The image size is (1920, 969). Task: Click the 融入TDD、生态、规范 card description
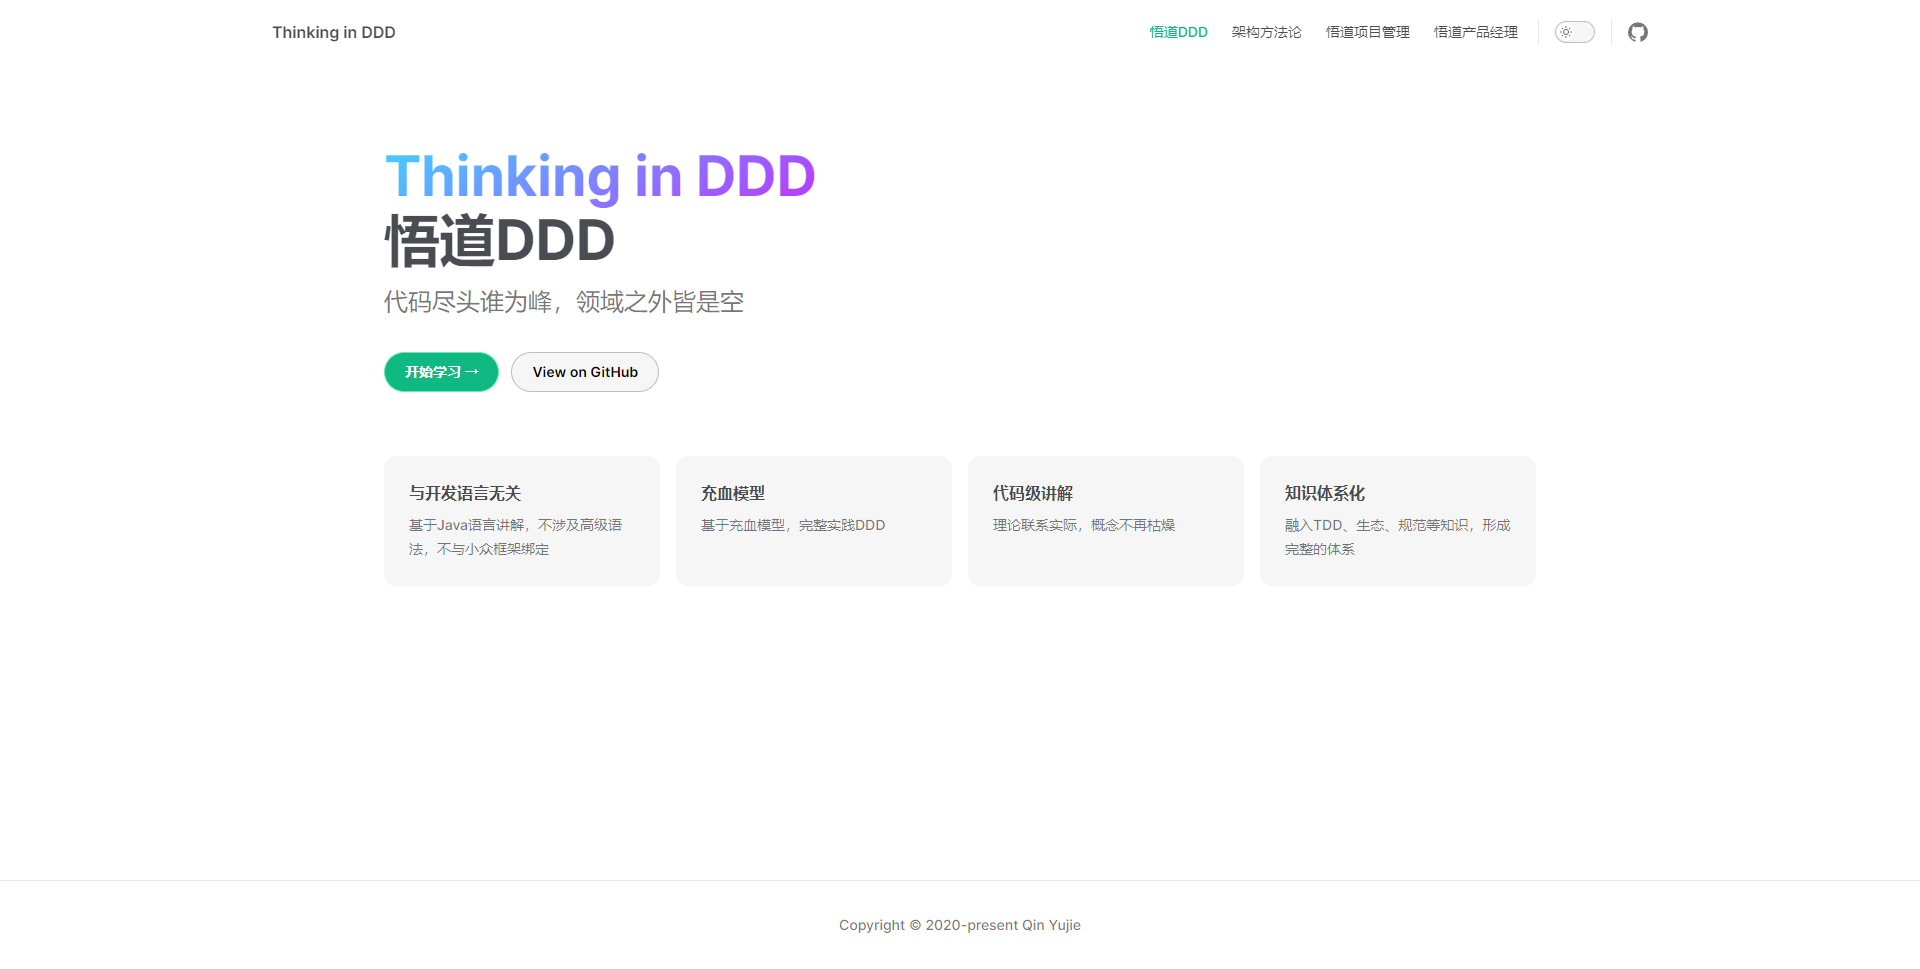[1396, 537]
